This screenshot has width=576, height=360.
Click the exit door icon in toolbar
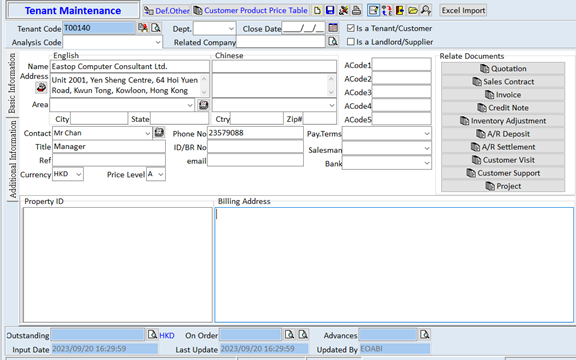(x=400, y=10)
